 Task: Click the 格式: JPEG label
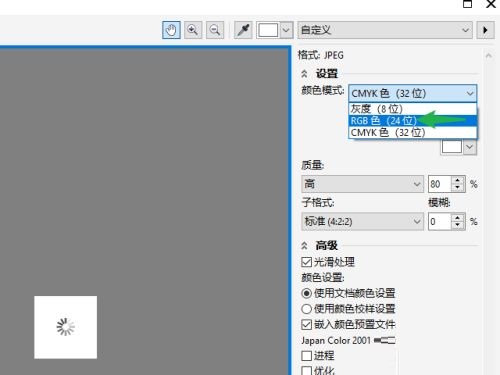coord(321,55)
